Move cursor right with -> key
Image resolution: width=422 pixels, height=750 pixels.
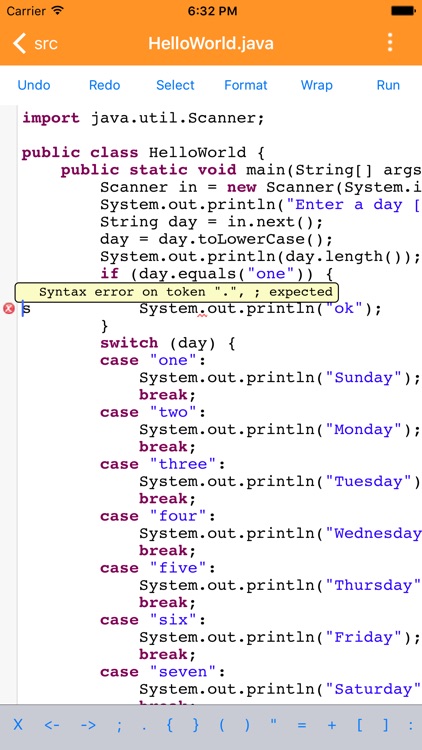coord(88,725)
